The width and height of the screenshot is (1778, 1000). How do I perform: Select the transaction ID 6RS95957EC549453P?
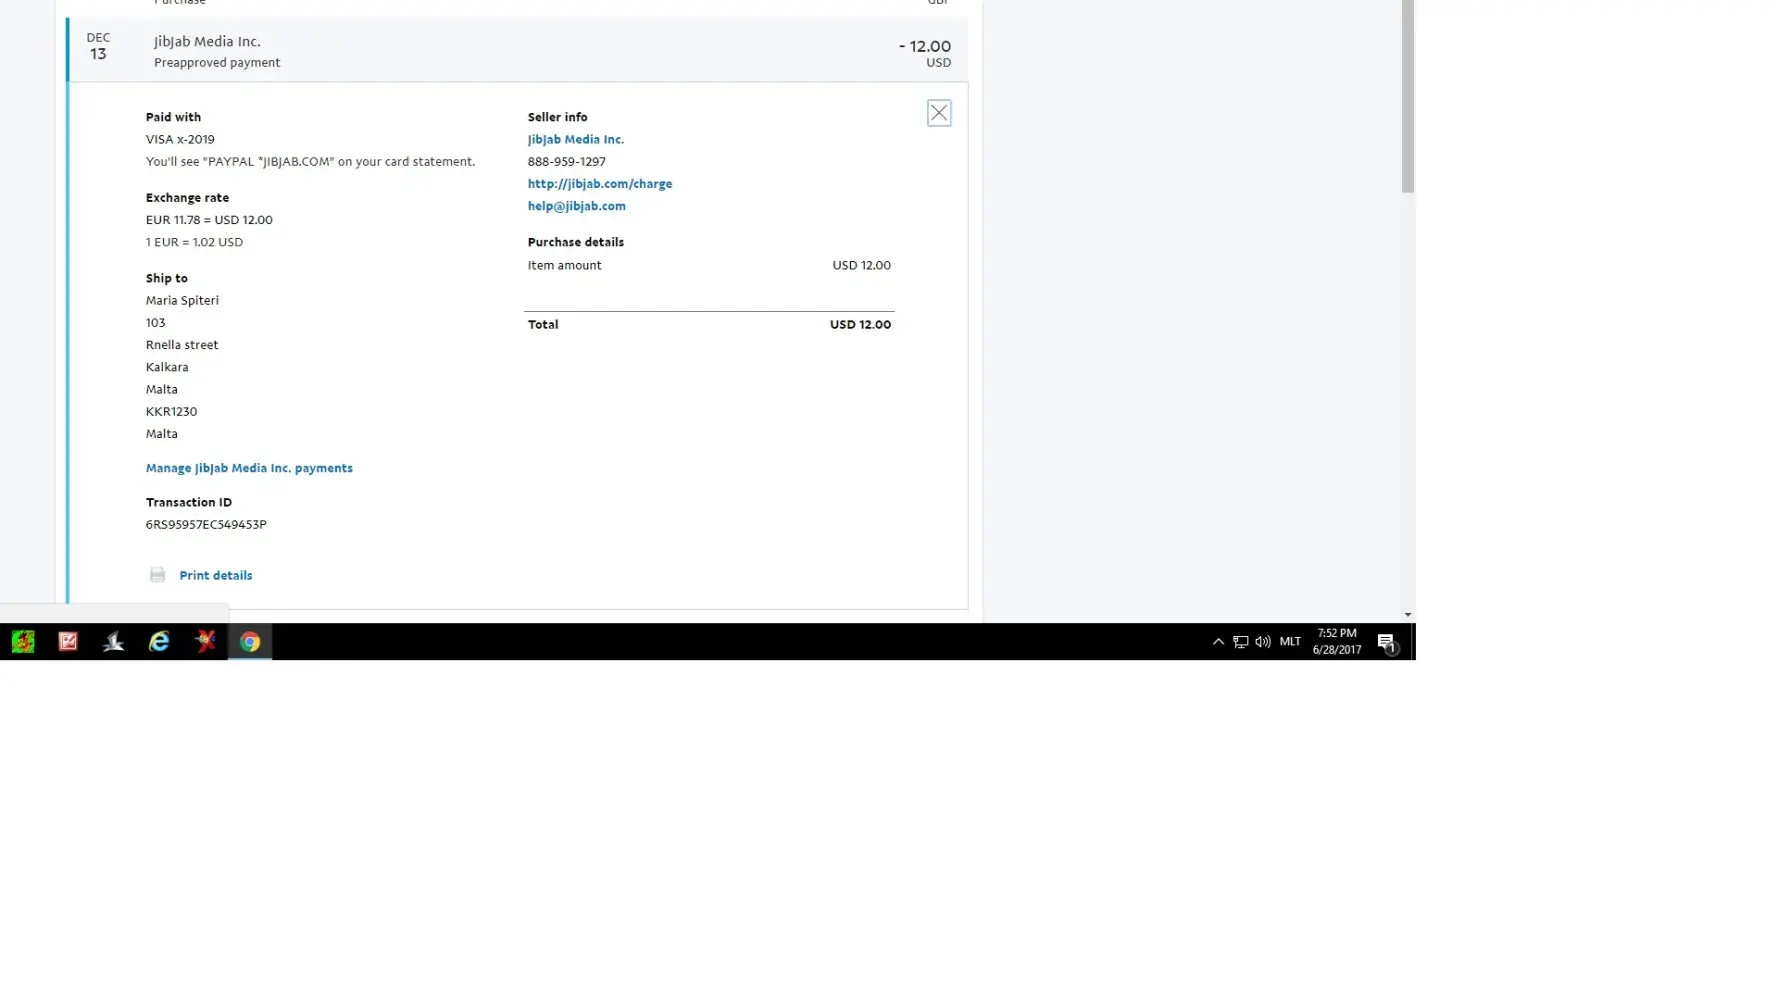coord(206,524)
